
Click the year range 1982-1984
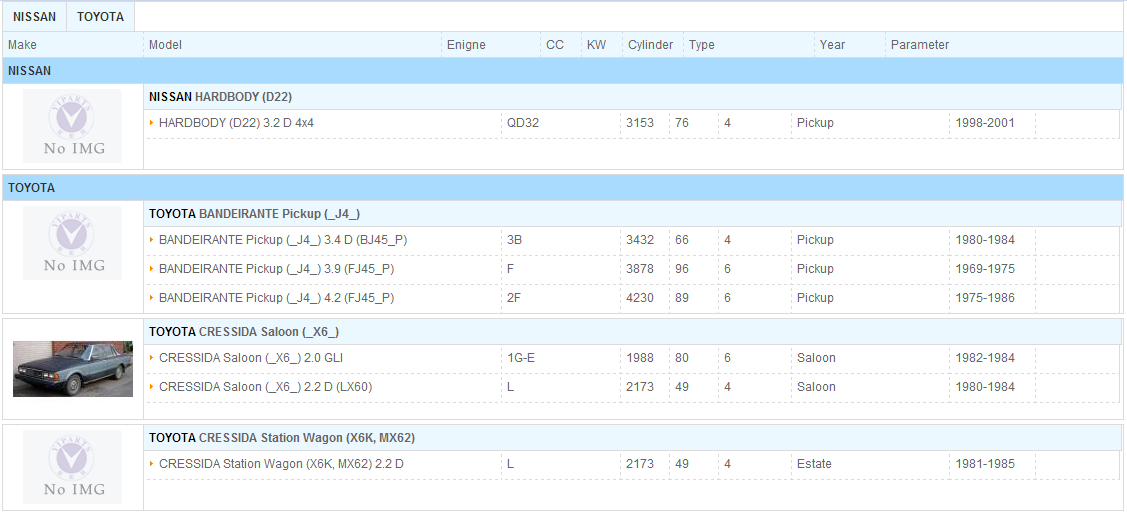point(985,358)
